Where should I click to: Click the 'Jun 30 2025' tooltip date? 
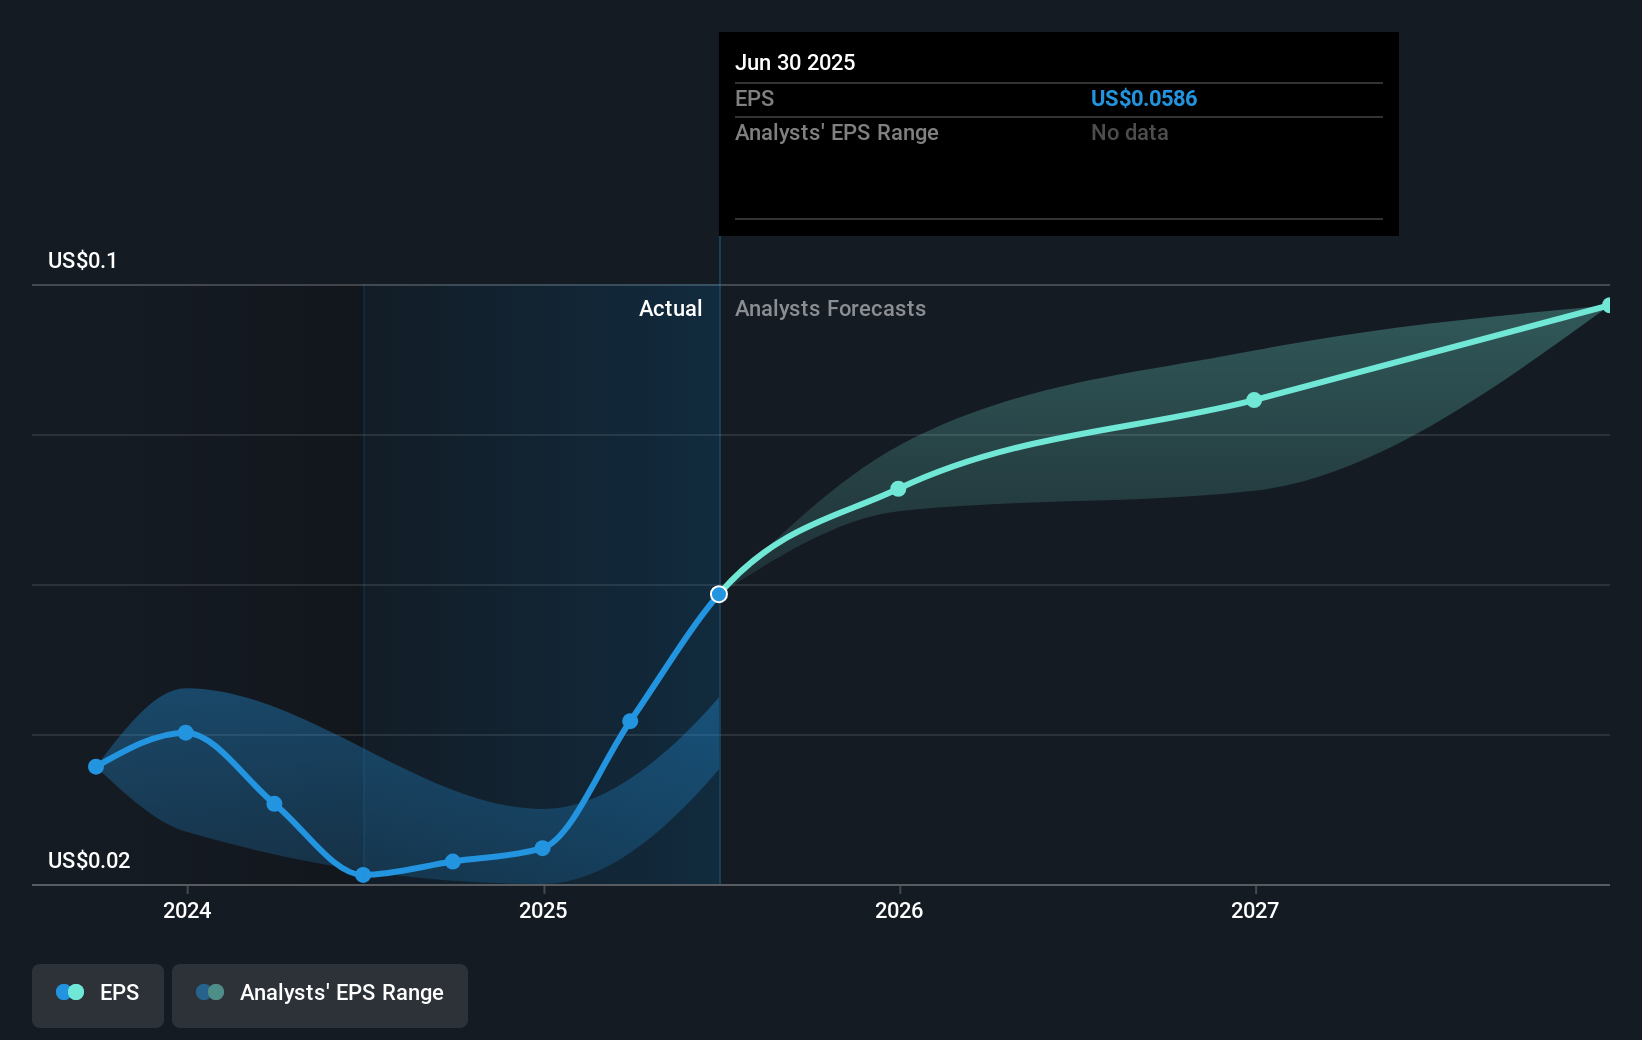(795, 62)
